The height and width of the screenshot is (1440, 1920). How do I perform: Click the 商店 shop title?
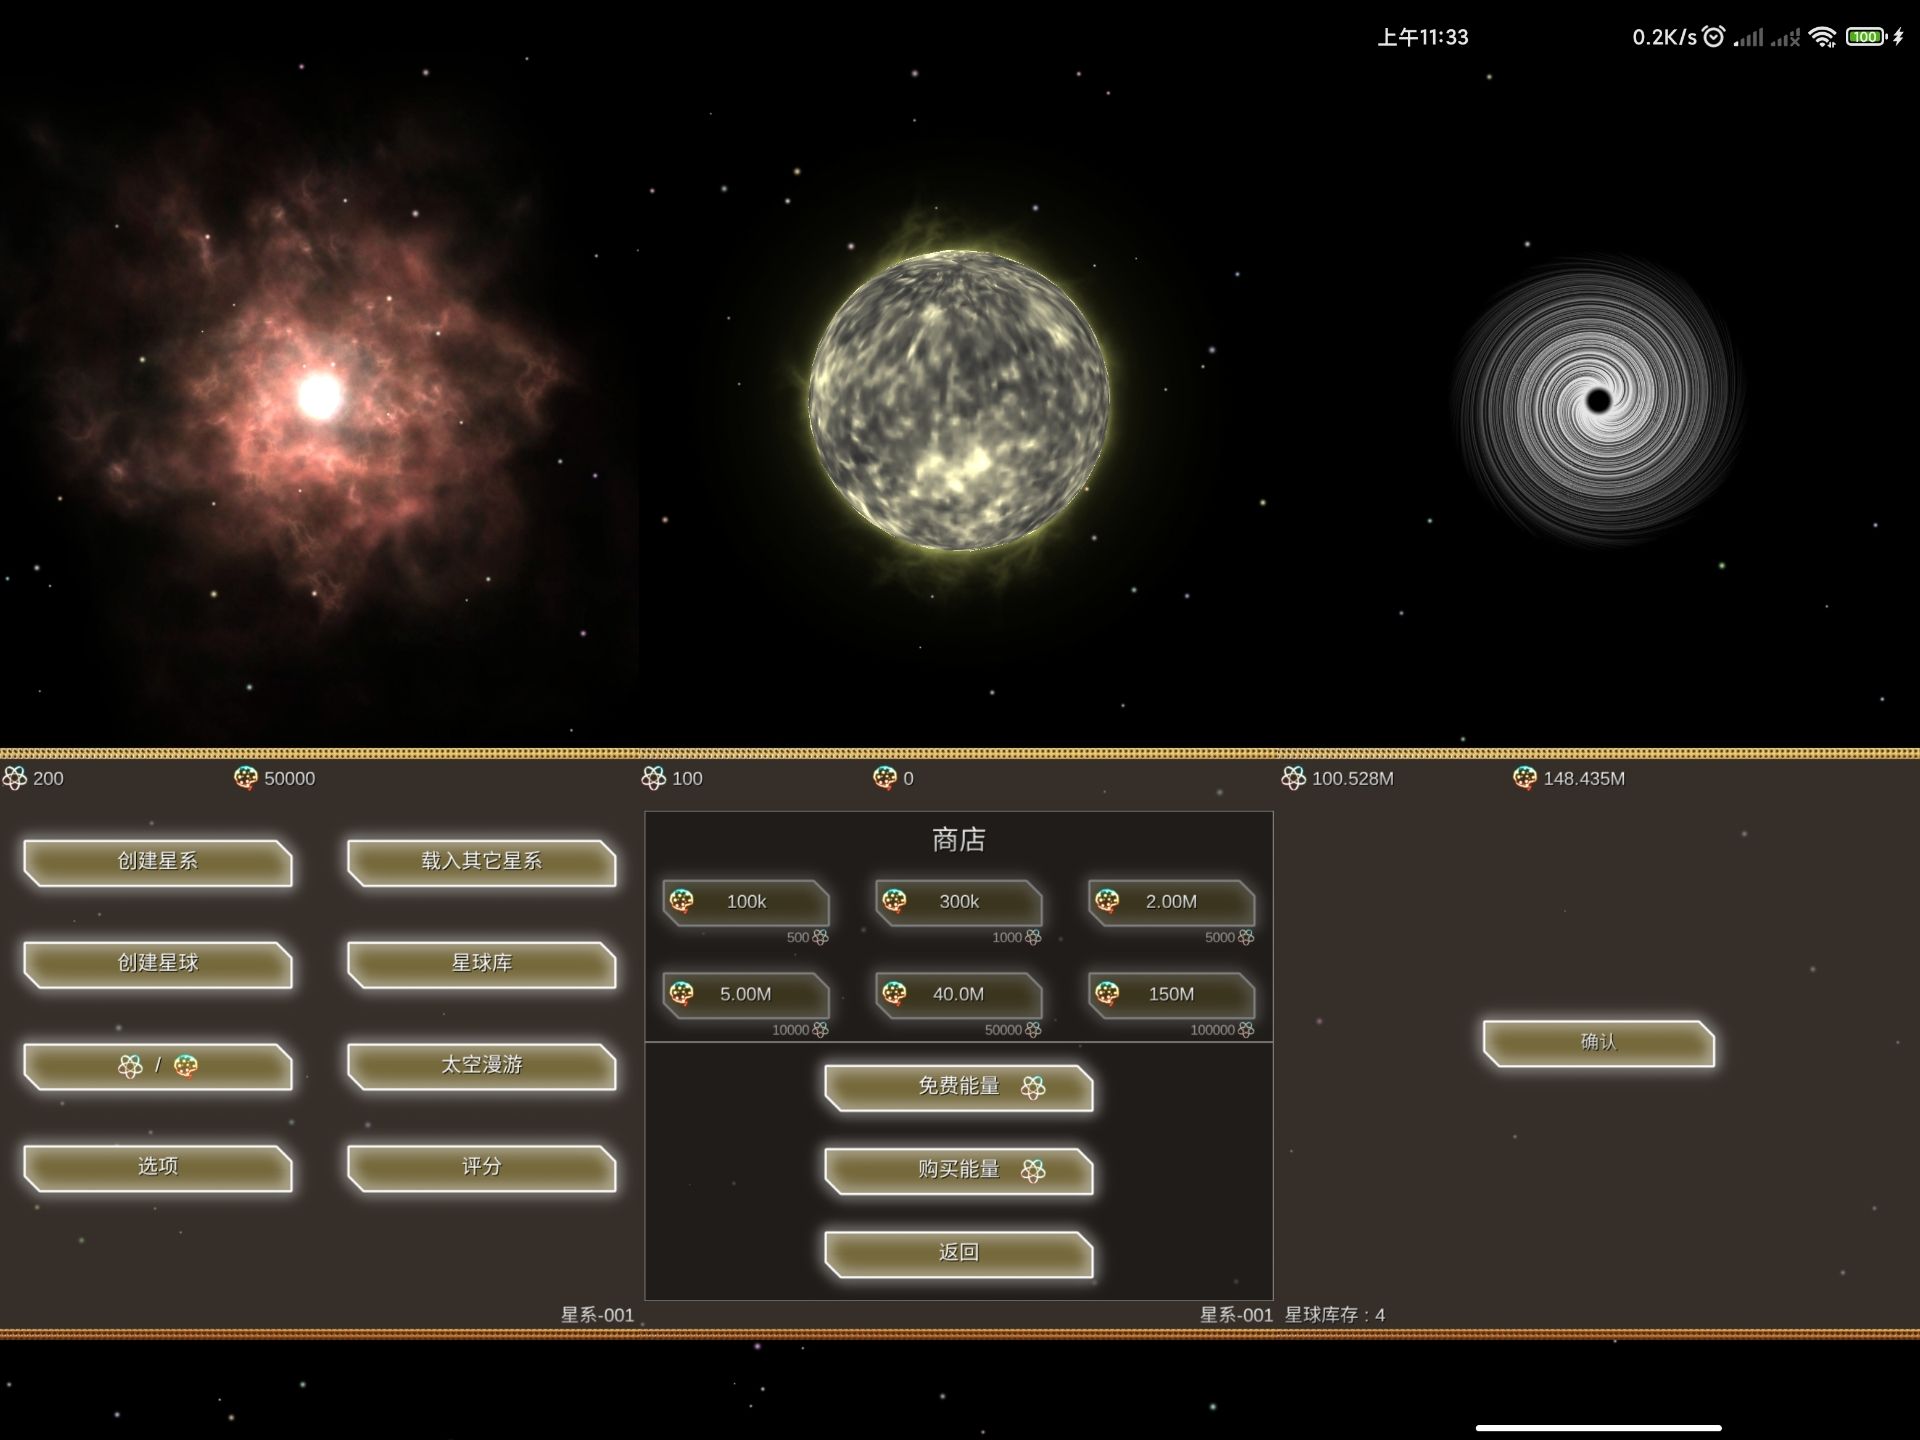click(959, 840)
